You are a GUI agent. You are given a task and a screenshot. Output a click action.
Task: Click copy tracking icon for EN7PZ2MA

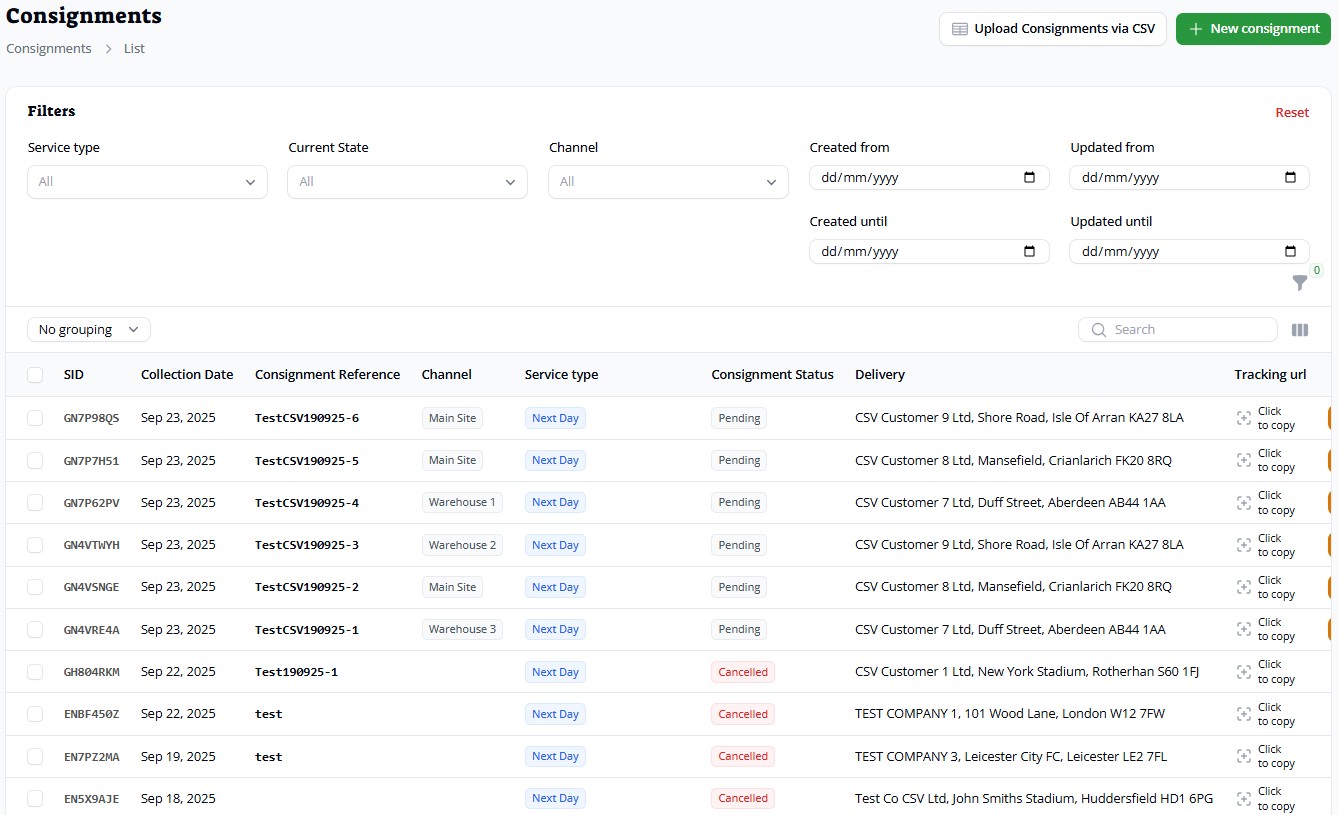pos(1244,756)
